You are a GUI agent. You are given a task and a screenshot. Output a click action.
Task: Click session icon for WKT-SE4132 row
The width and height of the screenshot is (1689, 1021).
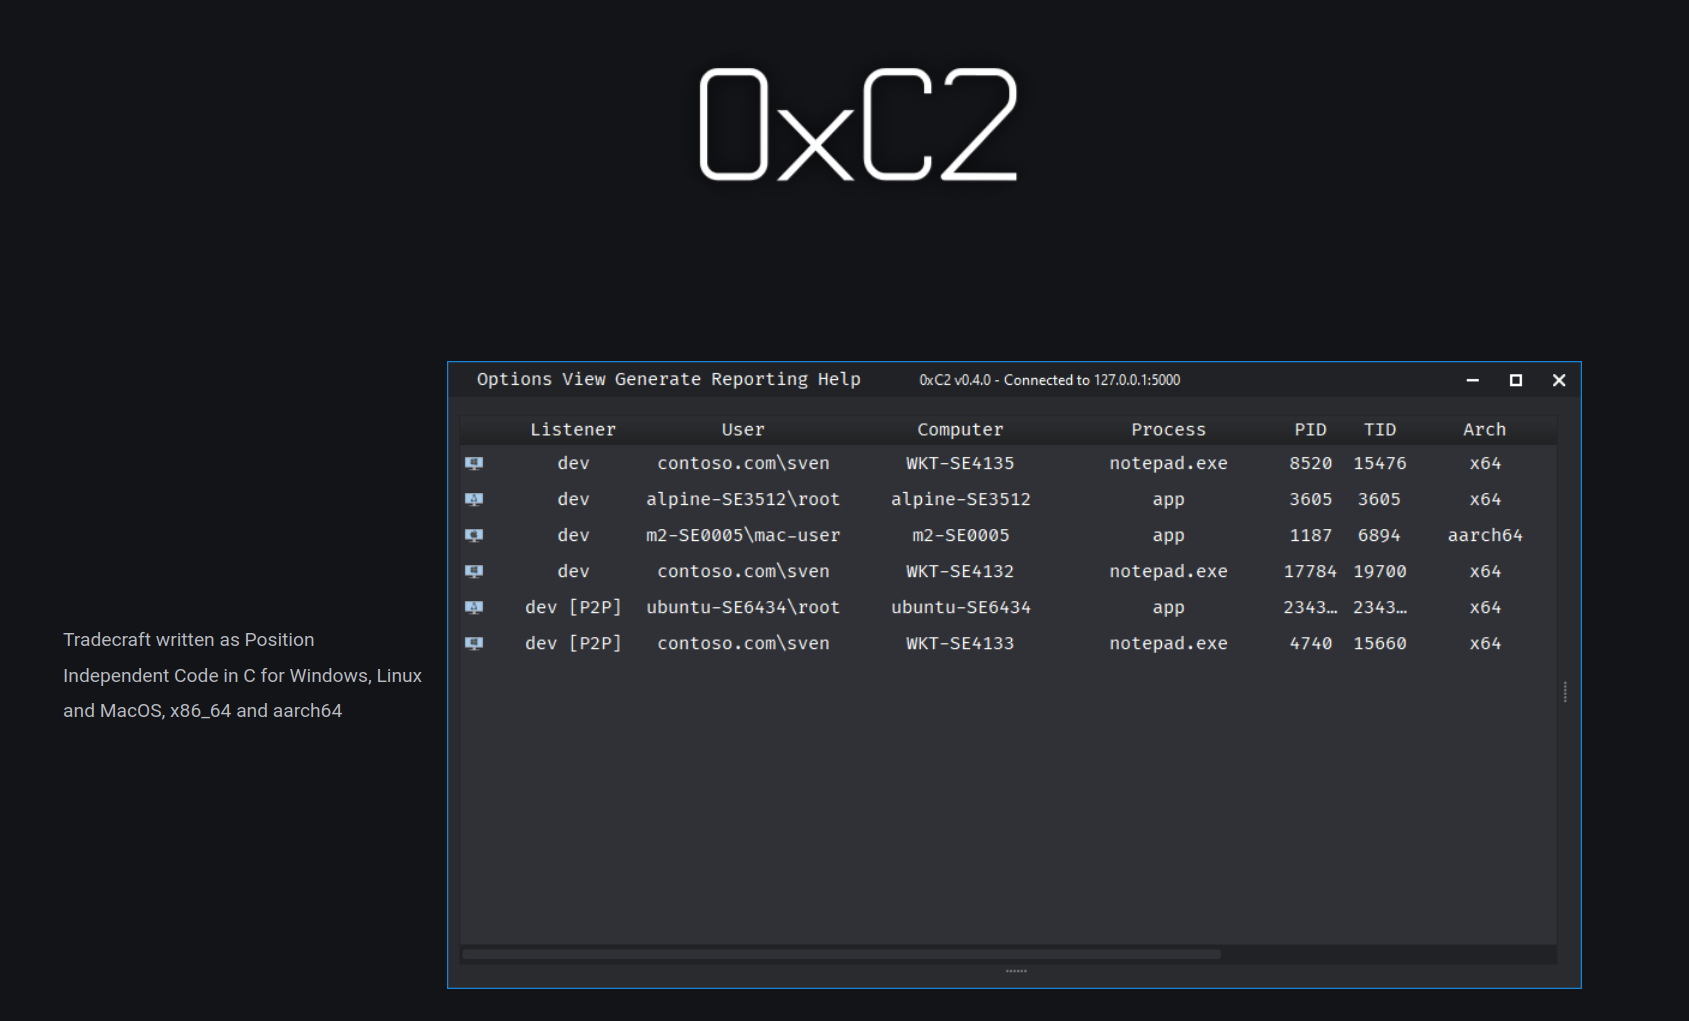474,571
